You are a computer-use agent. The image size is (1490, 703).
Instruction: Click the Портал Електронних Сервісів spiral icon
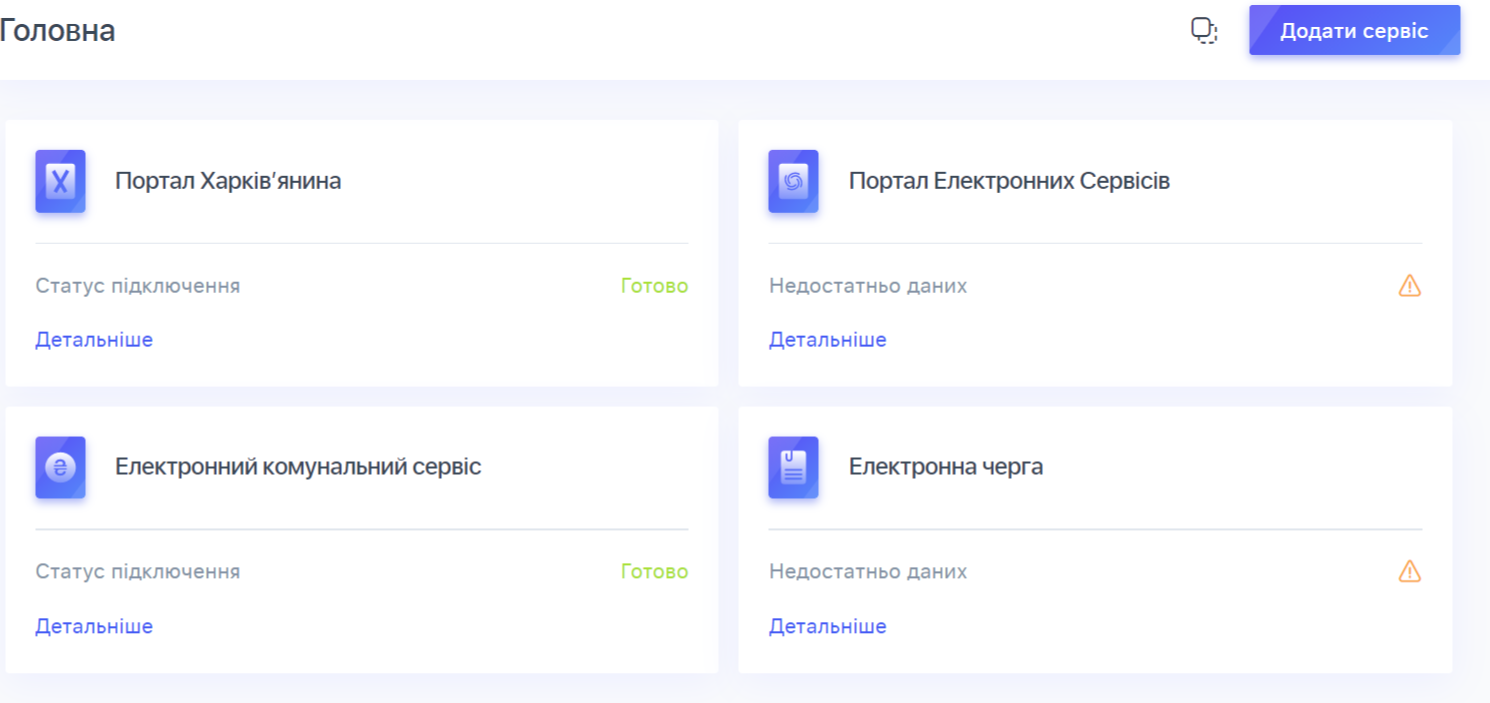[793, 181]
